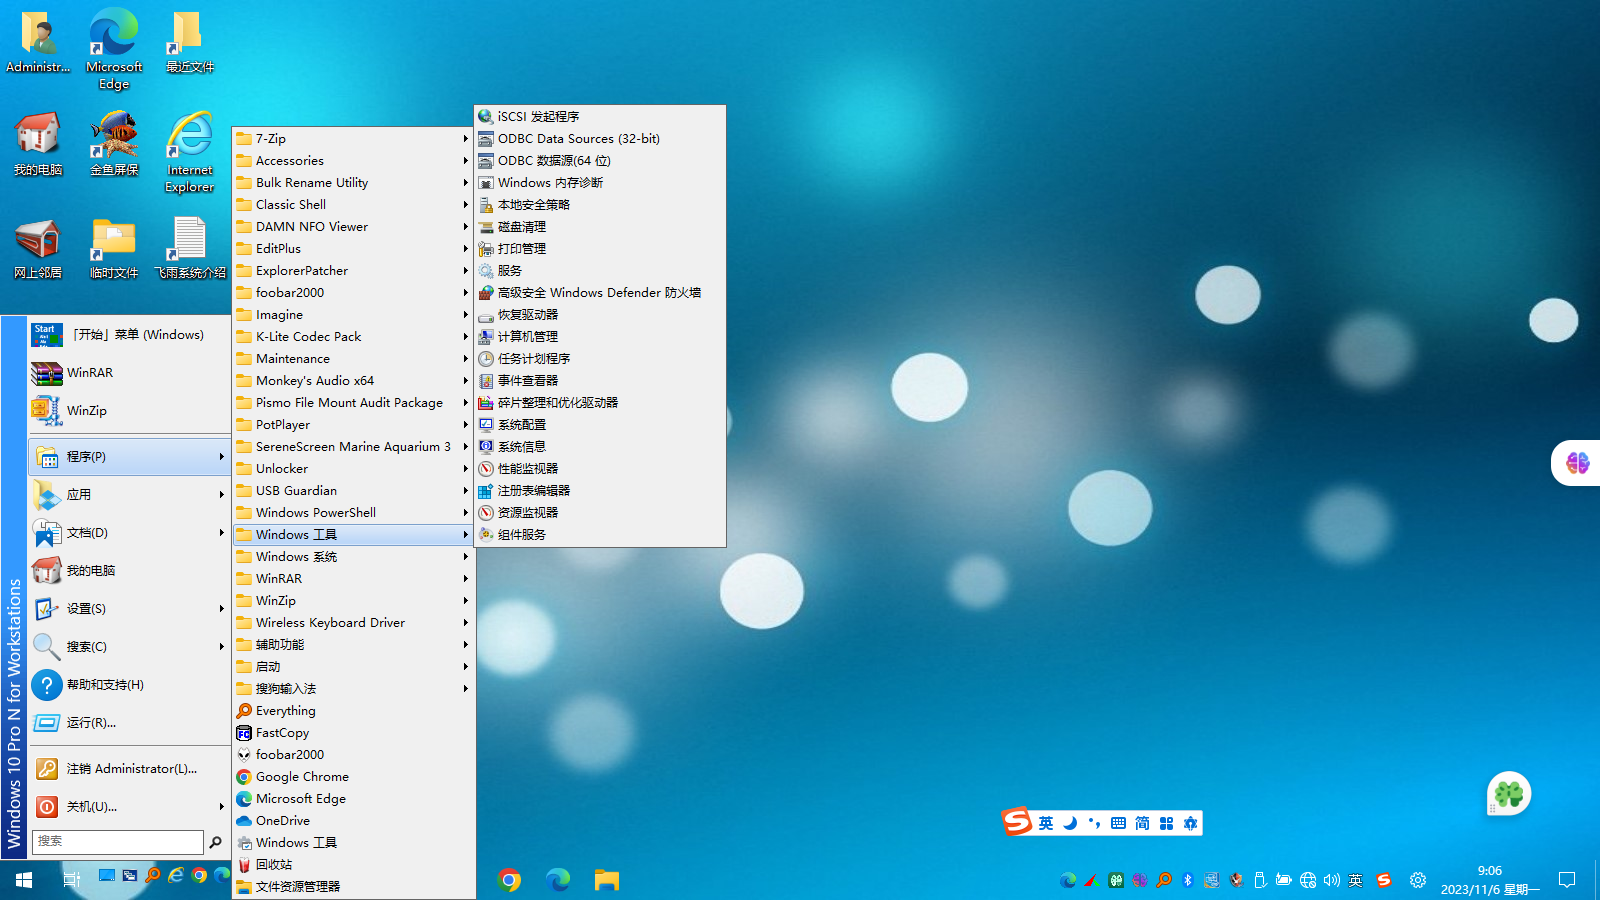Screen dimensions: 1600x900
Task: Open OneDrive from programs list
Action: (x=353, y=821)
